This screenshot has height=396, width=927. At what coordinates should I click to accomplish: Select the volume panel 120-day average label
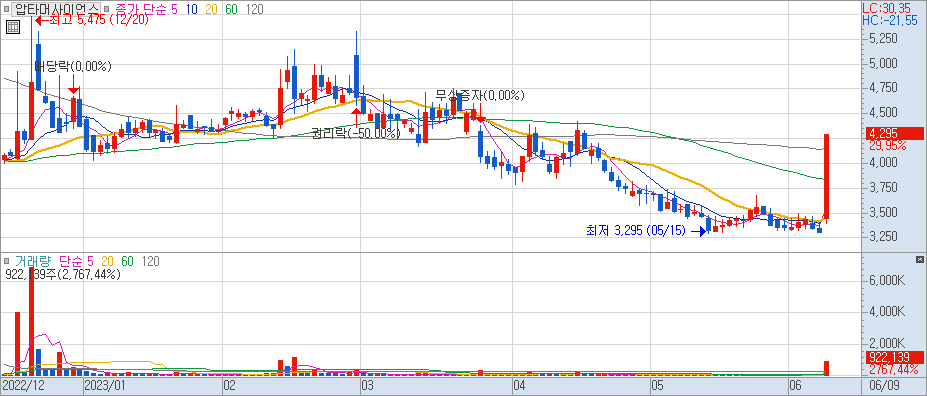click(151, 261)
